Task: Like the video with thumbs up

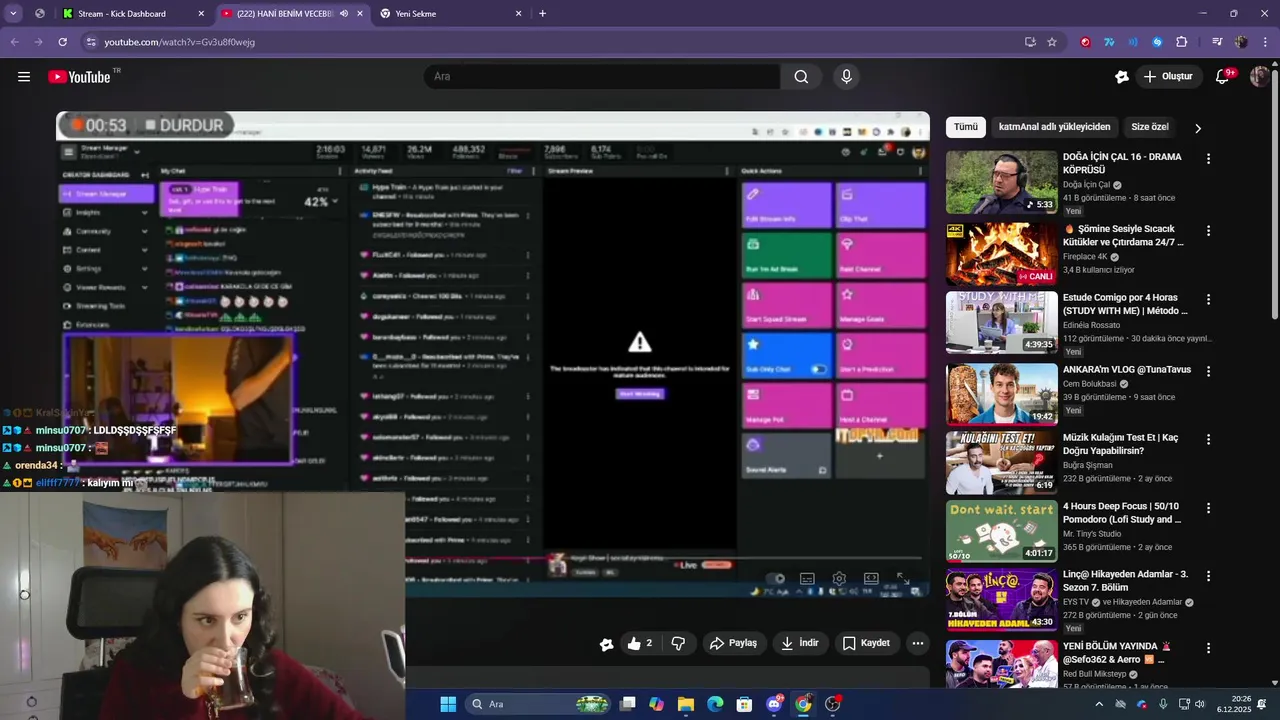Action: [x=640, y=643]
